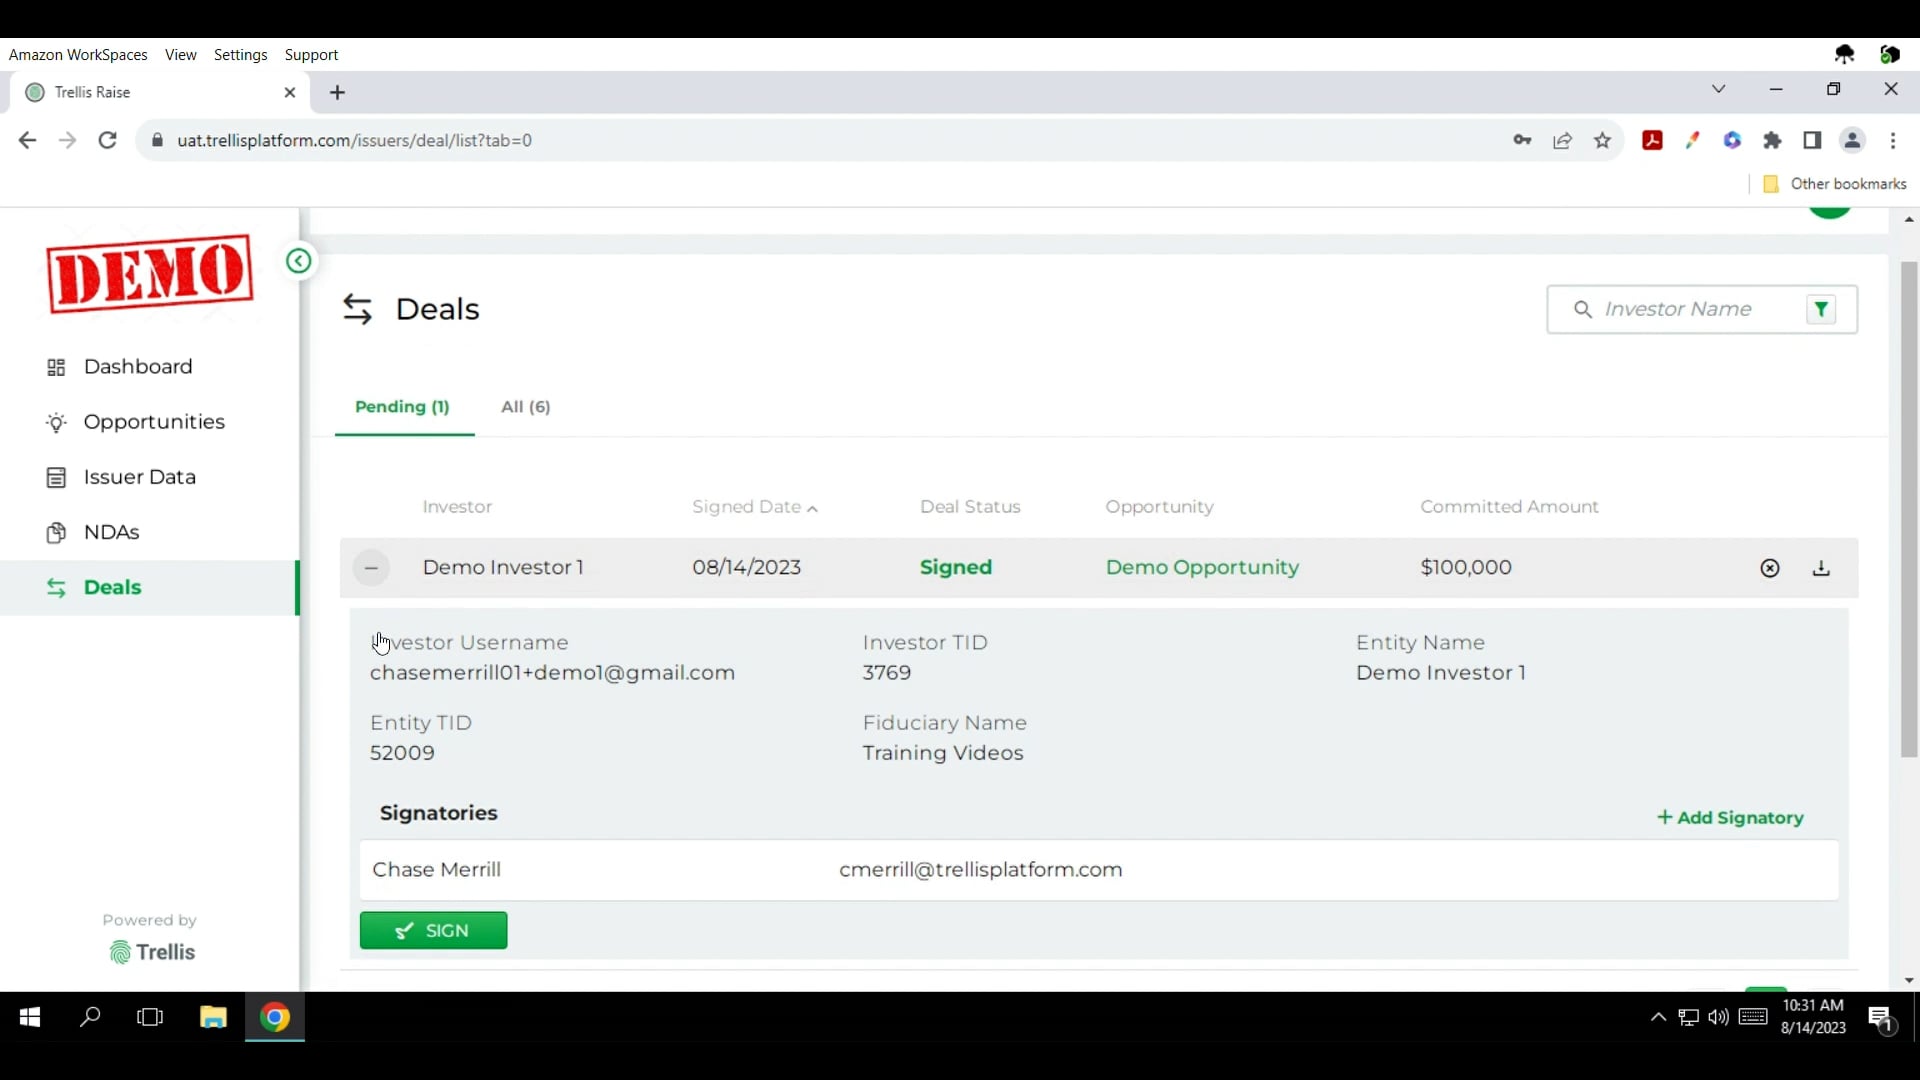1920x1080 pixels.
Task: Open the Support menu
Action: point(311,55)
